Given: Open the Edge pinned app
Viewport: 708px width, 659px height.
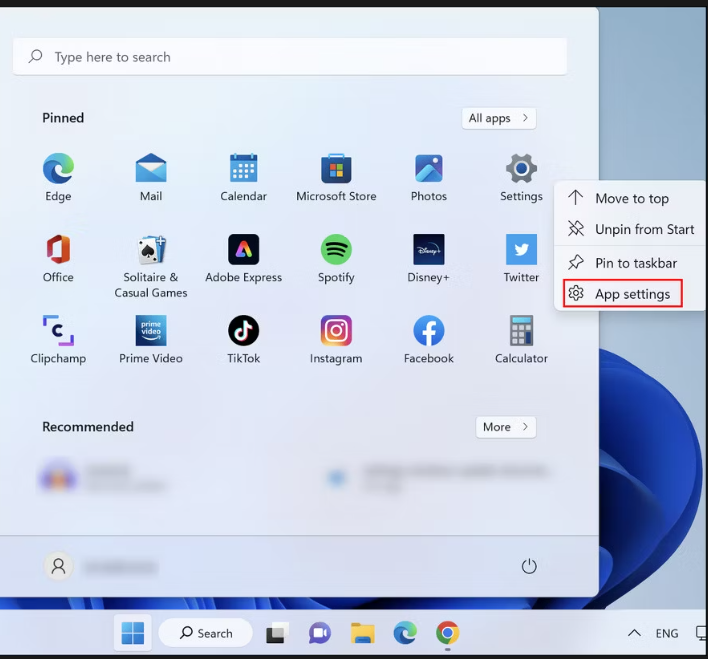Looking at the screenshot, I should pyautogui.click(x=58, y=178).
